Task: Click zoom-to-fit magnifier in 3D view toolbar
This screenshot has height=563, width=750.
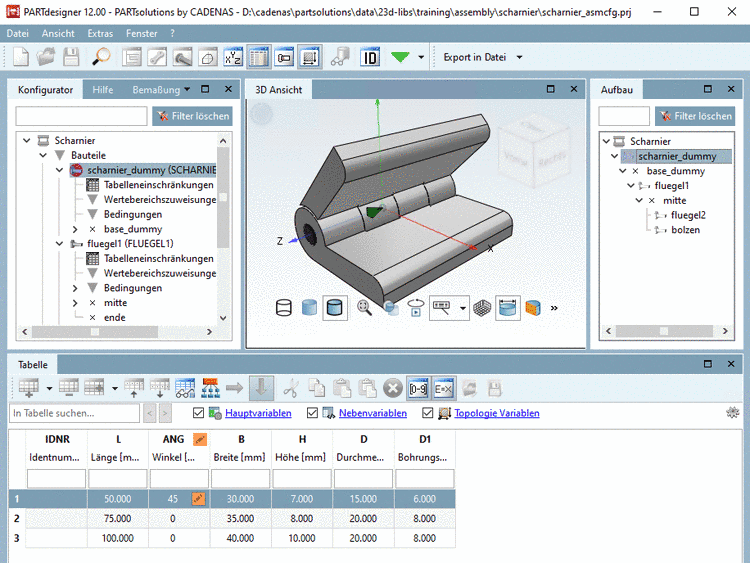Action: coord(364,308)
